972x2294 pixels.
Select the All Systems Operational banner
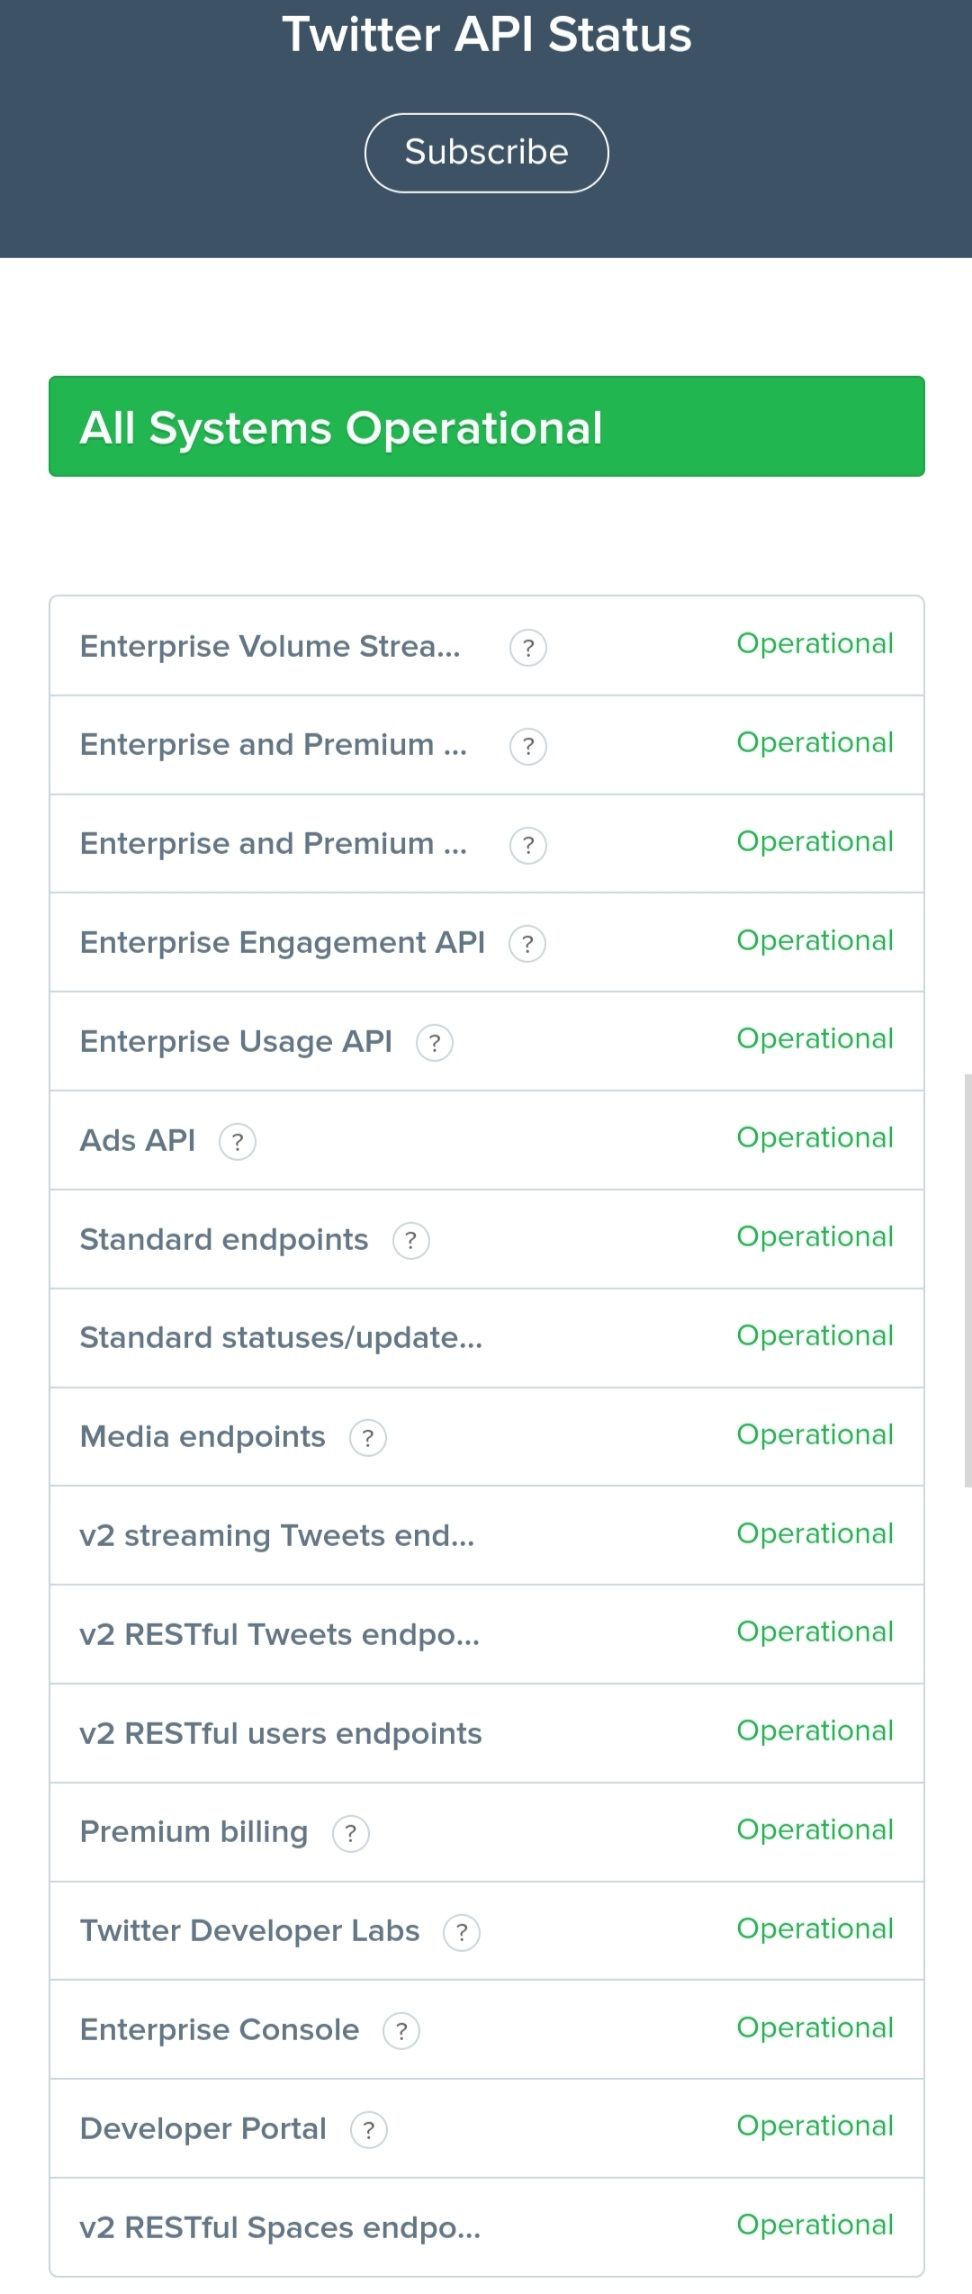[x=486, y=427]
